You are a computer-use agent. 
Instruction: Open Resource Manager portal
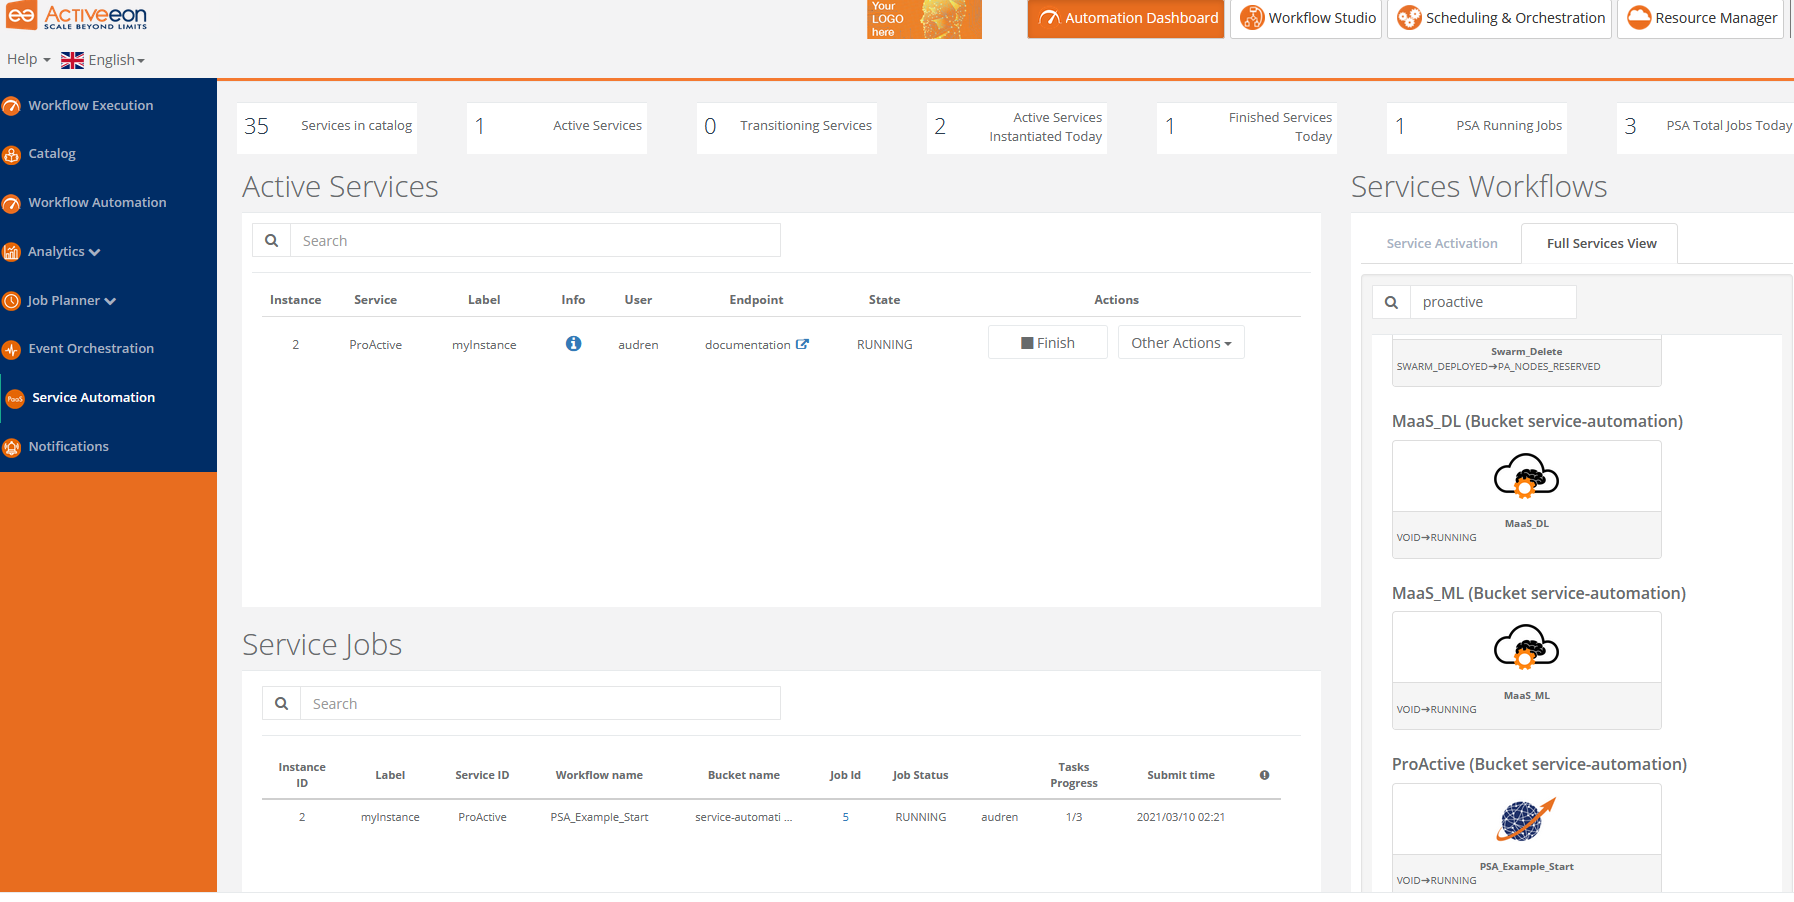[x=1702, y=18]
